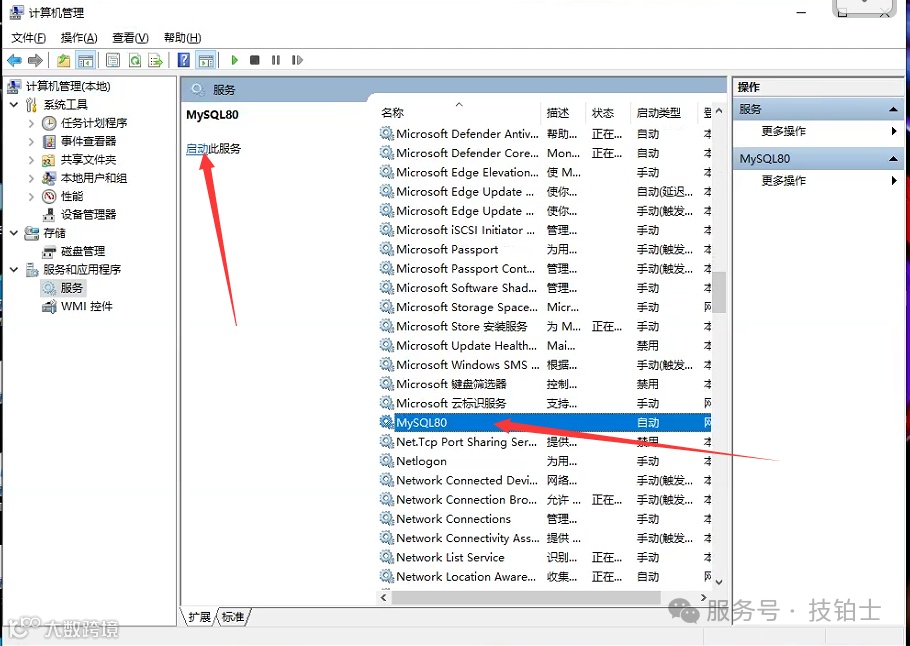This screenshot has height=646, width=910.
Task: Click the Restart service toolbar icon
Action: click(297, 60)
